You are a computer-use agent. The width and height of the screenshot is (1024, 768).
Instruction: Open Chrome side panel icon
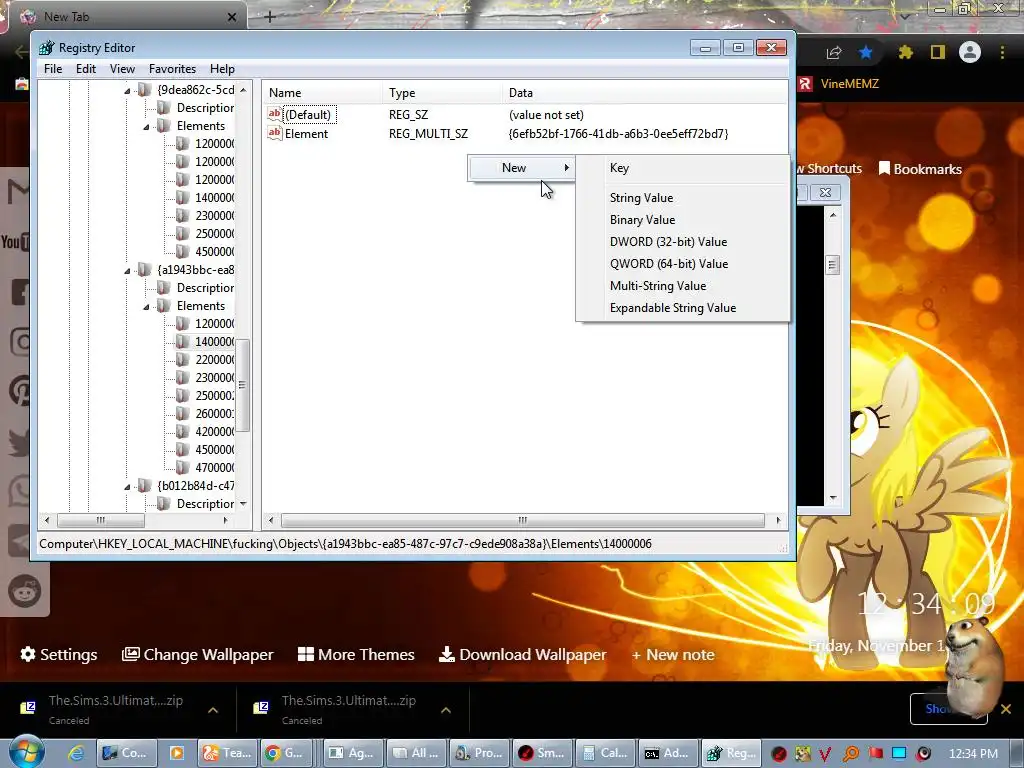(938, 52)
